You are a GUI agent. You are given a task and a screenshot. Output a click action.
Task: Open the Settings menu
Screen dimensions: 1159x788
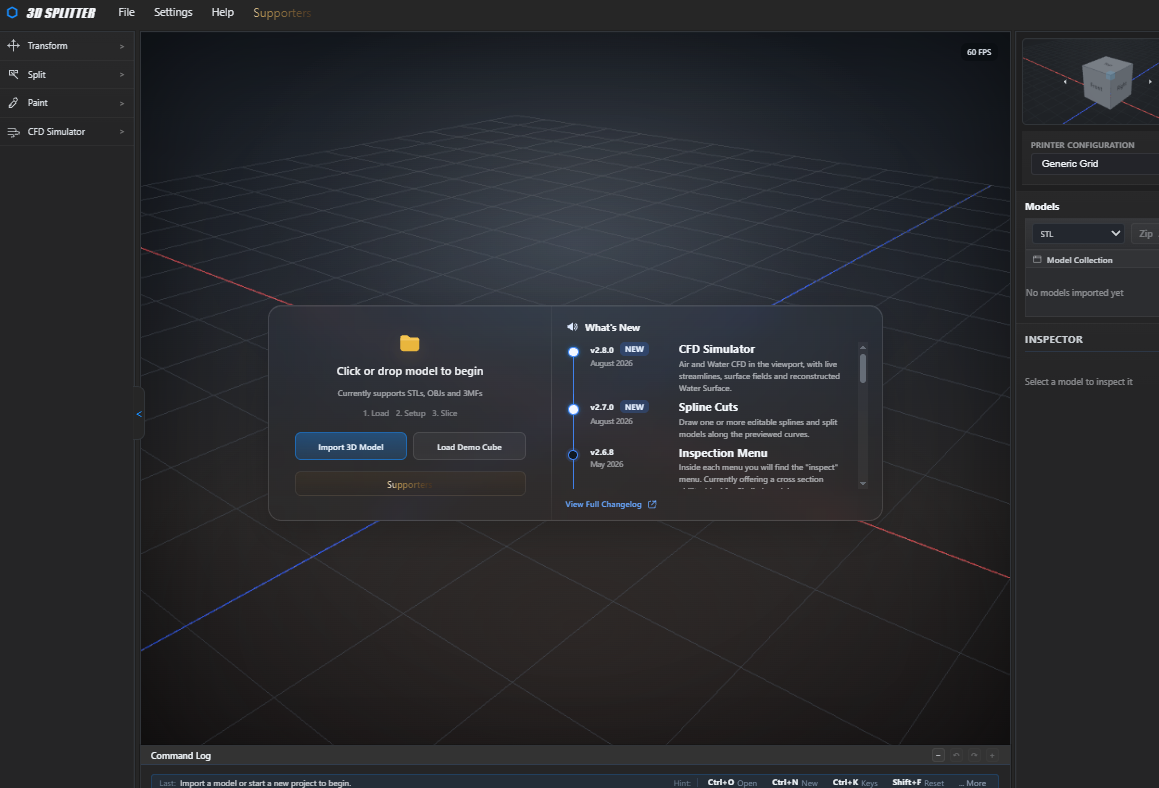click(x=173, y=13)
